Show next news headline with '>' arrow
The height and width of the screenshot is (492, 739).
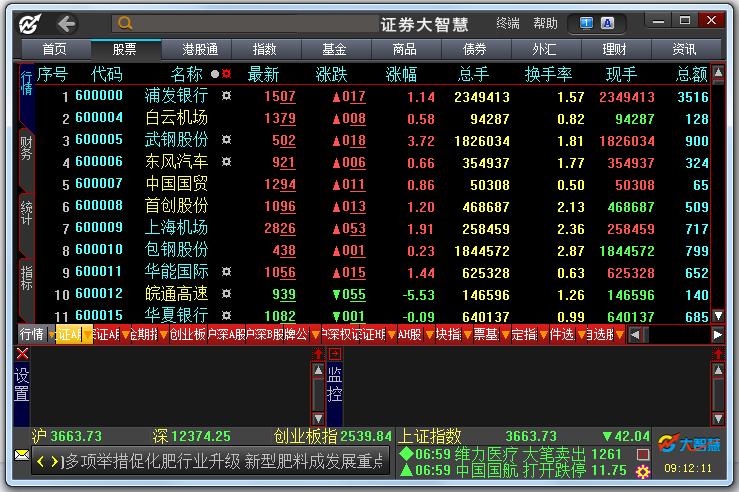55,461
